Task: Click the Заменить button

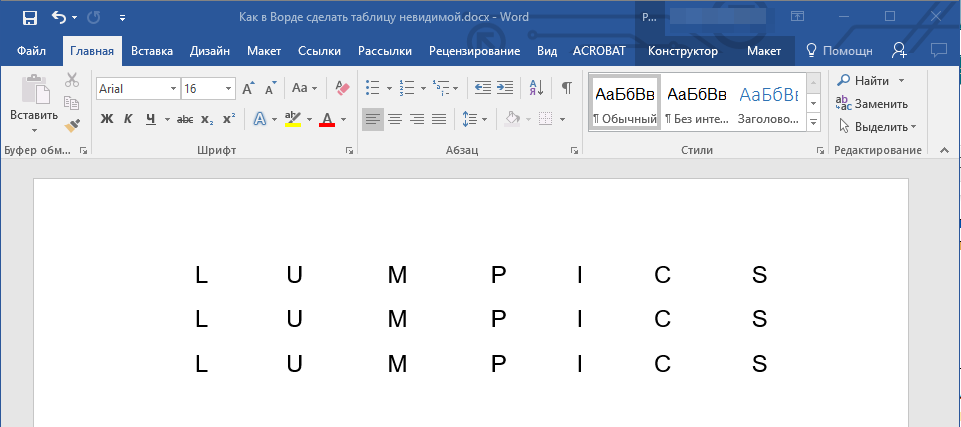Action: pos(872,103)
